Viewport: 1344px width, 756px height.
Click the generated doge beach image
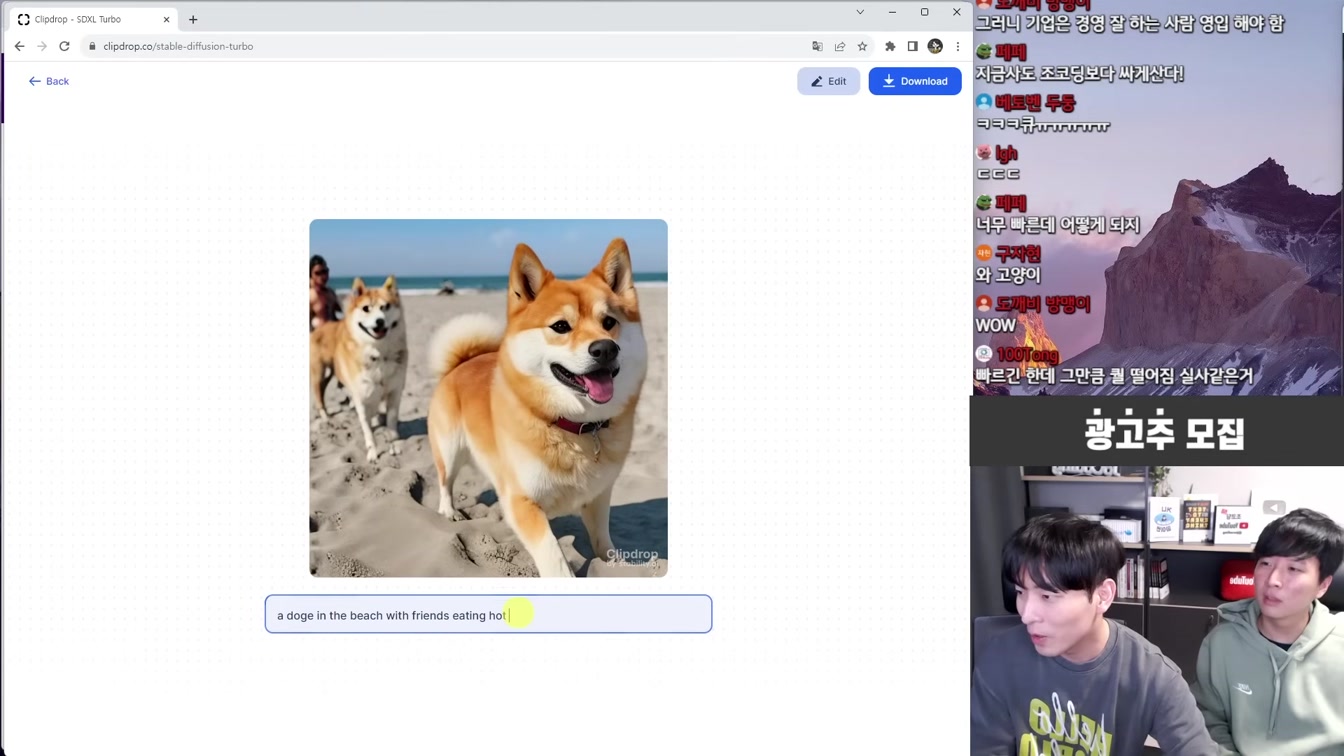click(488, 398)
